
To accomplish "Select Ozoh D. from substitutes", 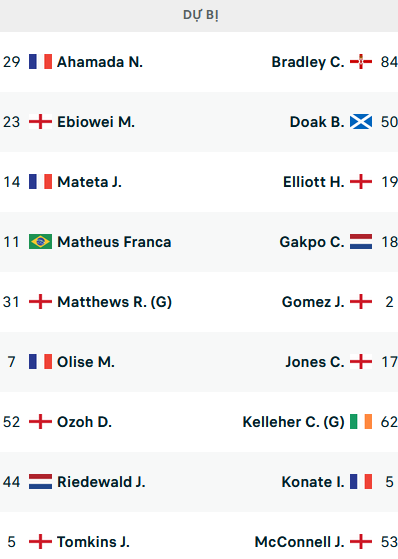I will click(x=85, y=422).
